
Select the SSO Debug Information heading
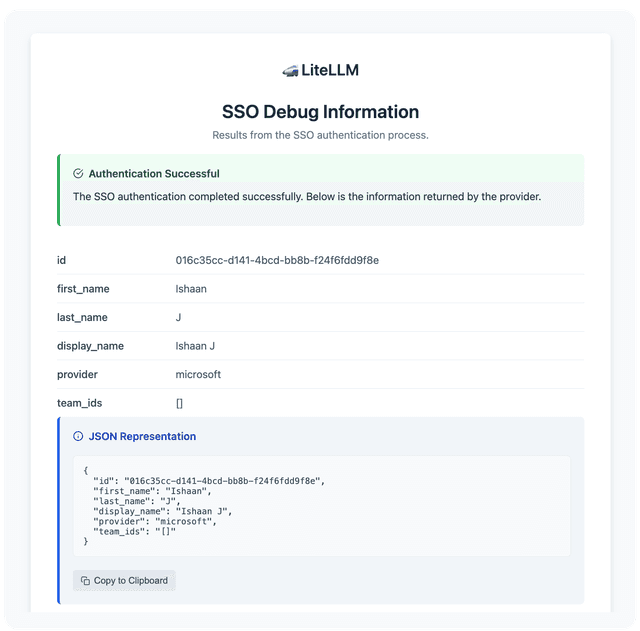click(x=320, y=112)
